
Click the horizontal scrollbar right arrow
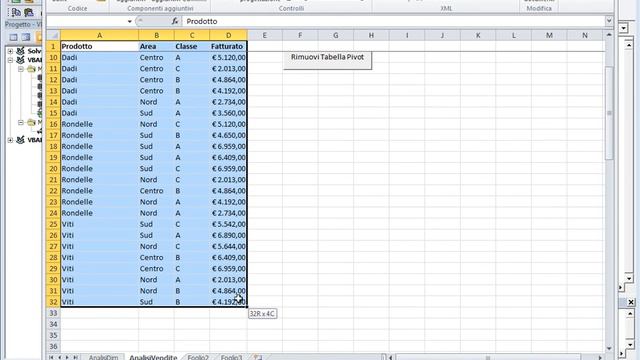(600, 358)
